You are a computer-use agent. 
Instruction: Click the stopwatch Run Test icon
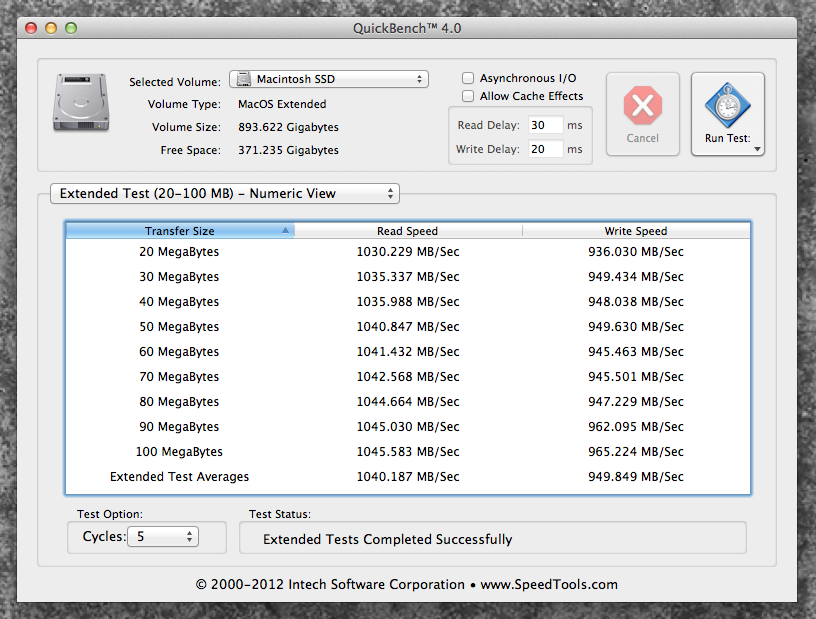tap(728, 105)
